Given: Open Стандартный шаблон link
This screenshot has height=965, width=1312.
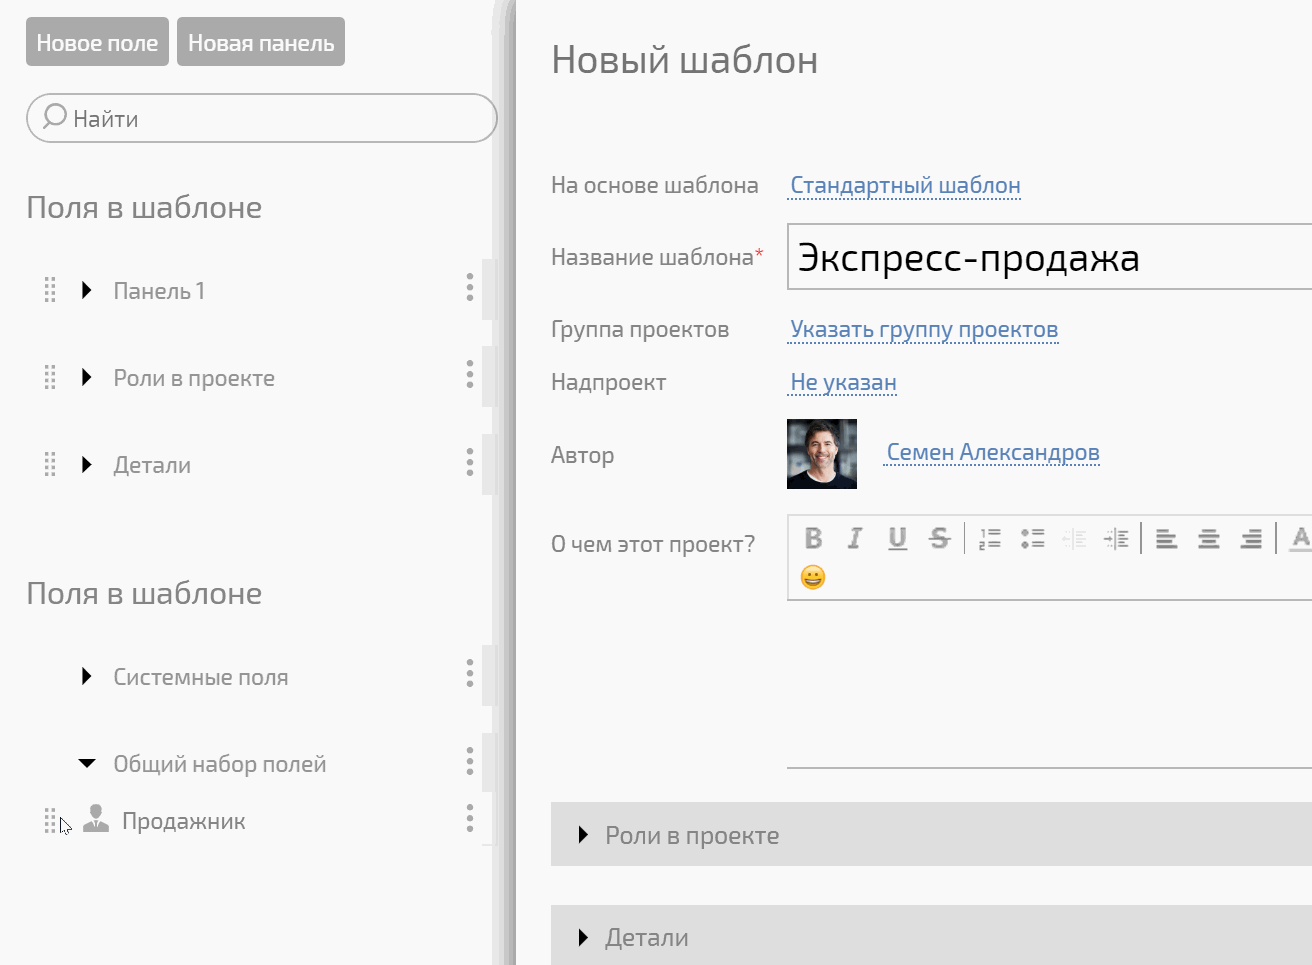Looking at the screenshot, I should pyautogui.click(x=905, y=185).
